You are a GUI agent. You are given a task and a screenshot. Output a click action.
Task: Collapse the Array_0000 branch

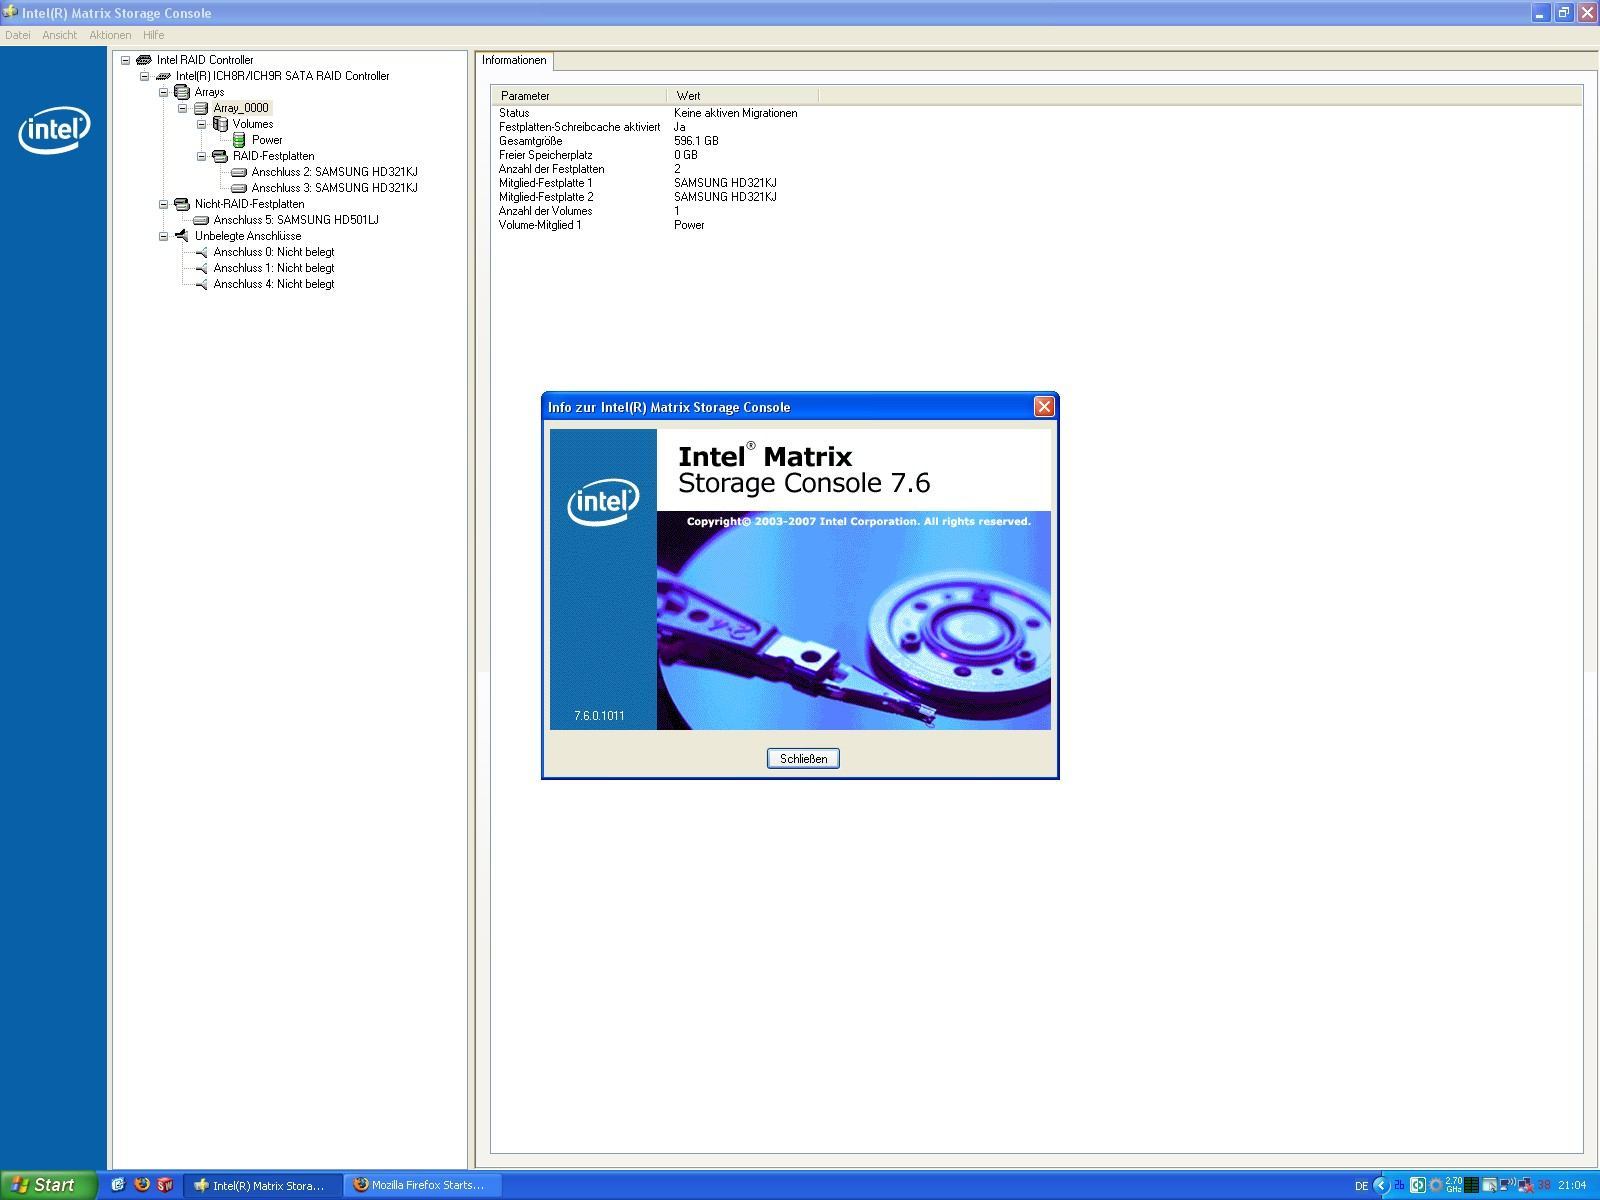coord(182,108)
